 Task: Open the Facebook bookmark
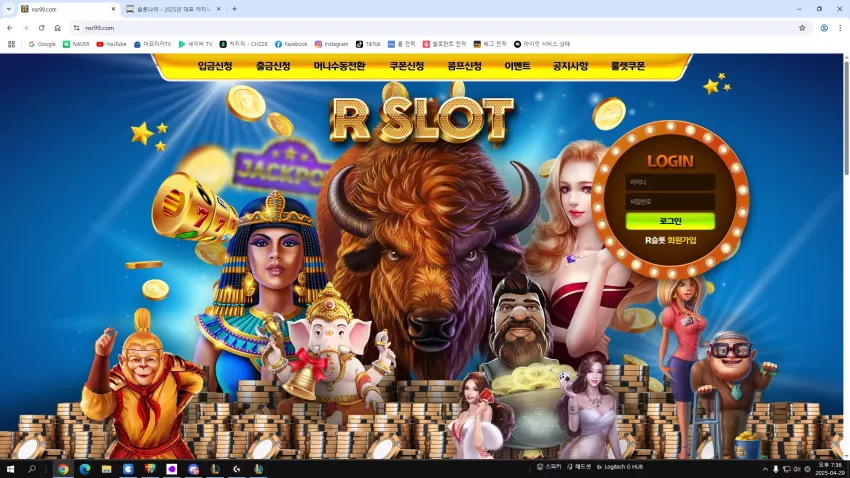pos(291,44)
